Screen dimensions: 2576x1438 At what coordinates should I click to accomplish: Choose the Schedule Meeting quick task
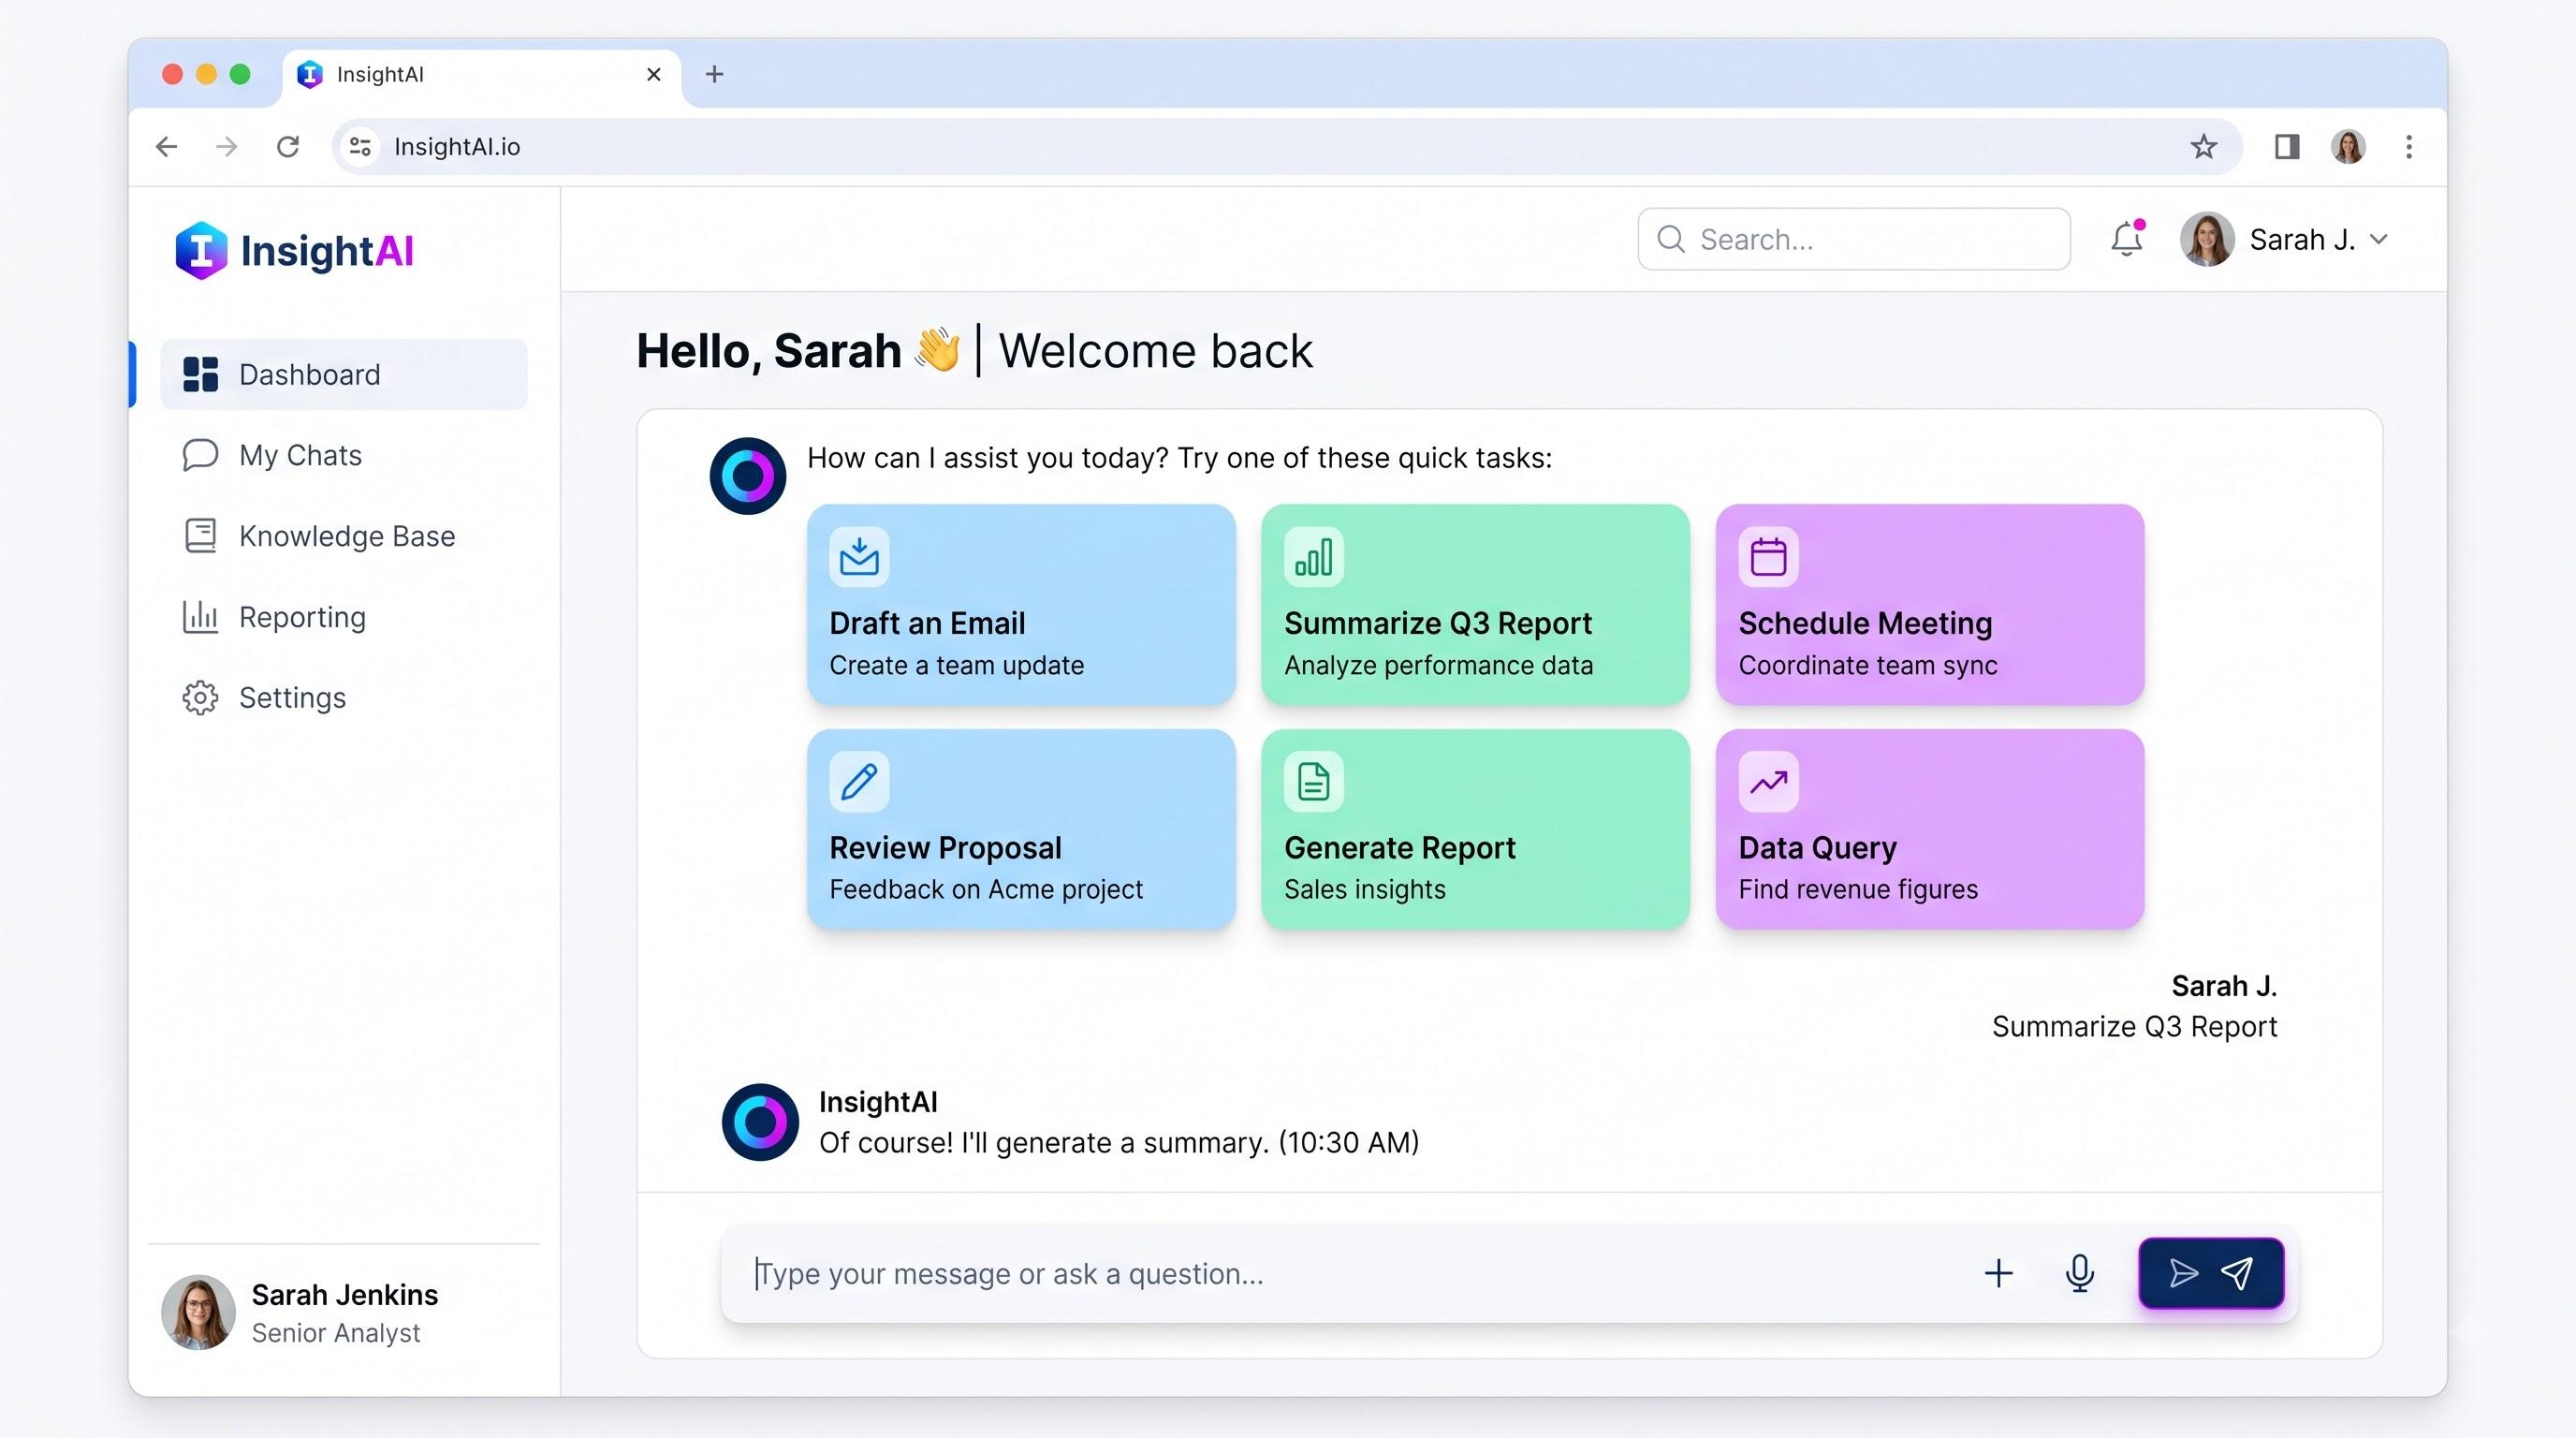point(1930,604)
